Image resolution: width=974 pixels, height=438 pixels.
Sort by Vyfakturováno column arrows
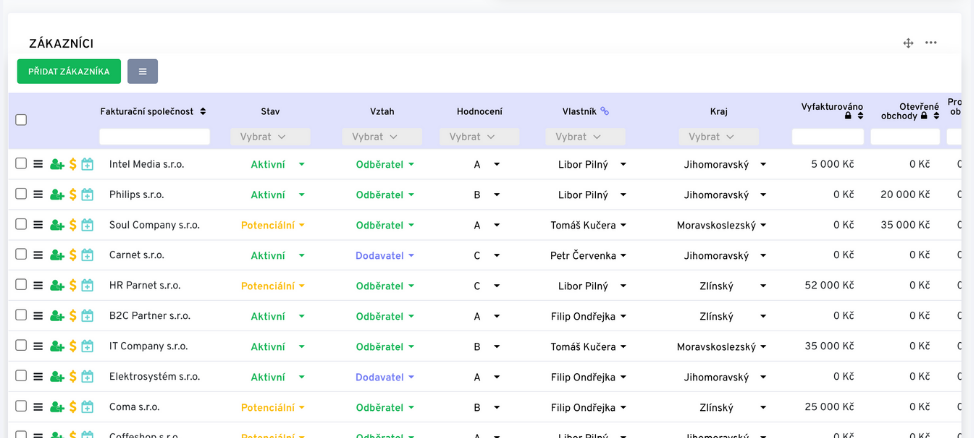click(860, 116)
